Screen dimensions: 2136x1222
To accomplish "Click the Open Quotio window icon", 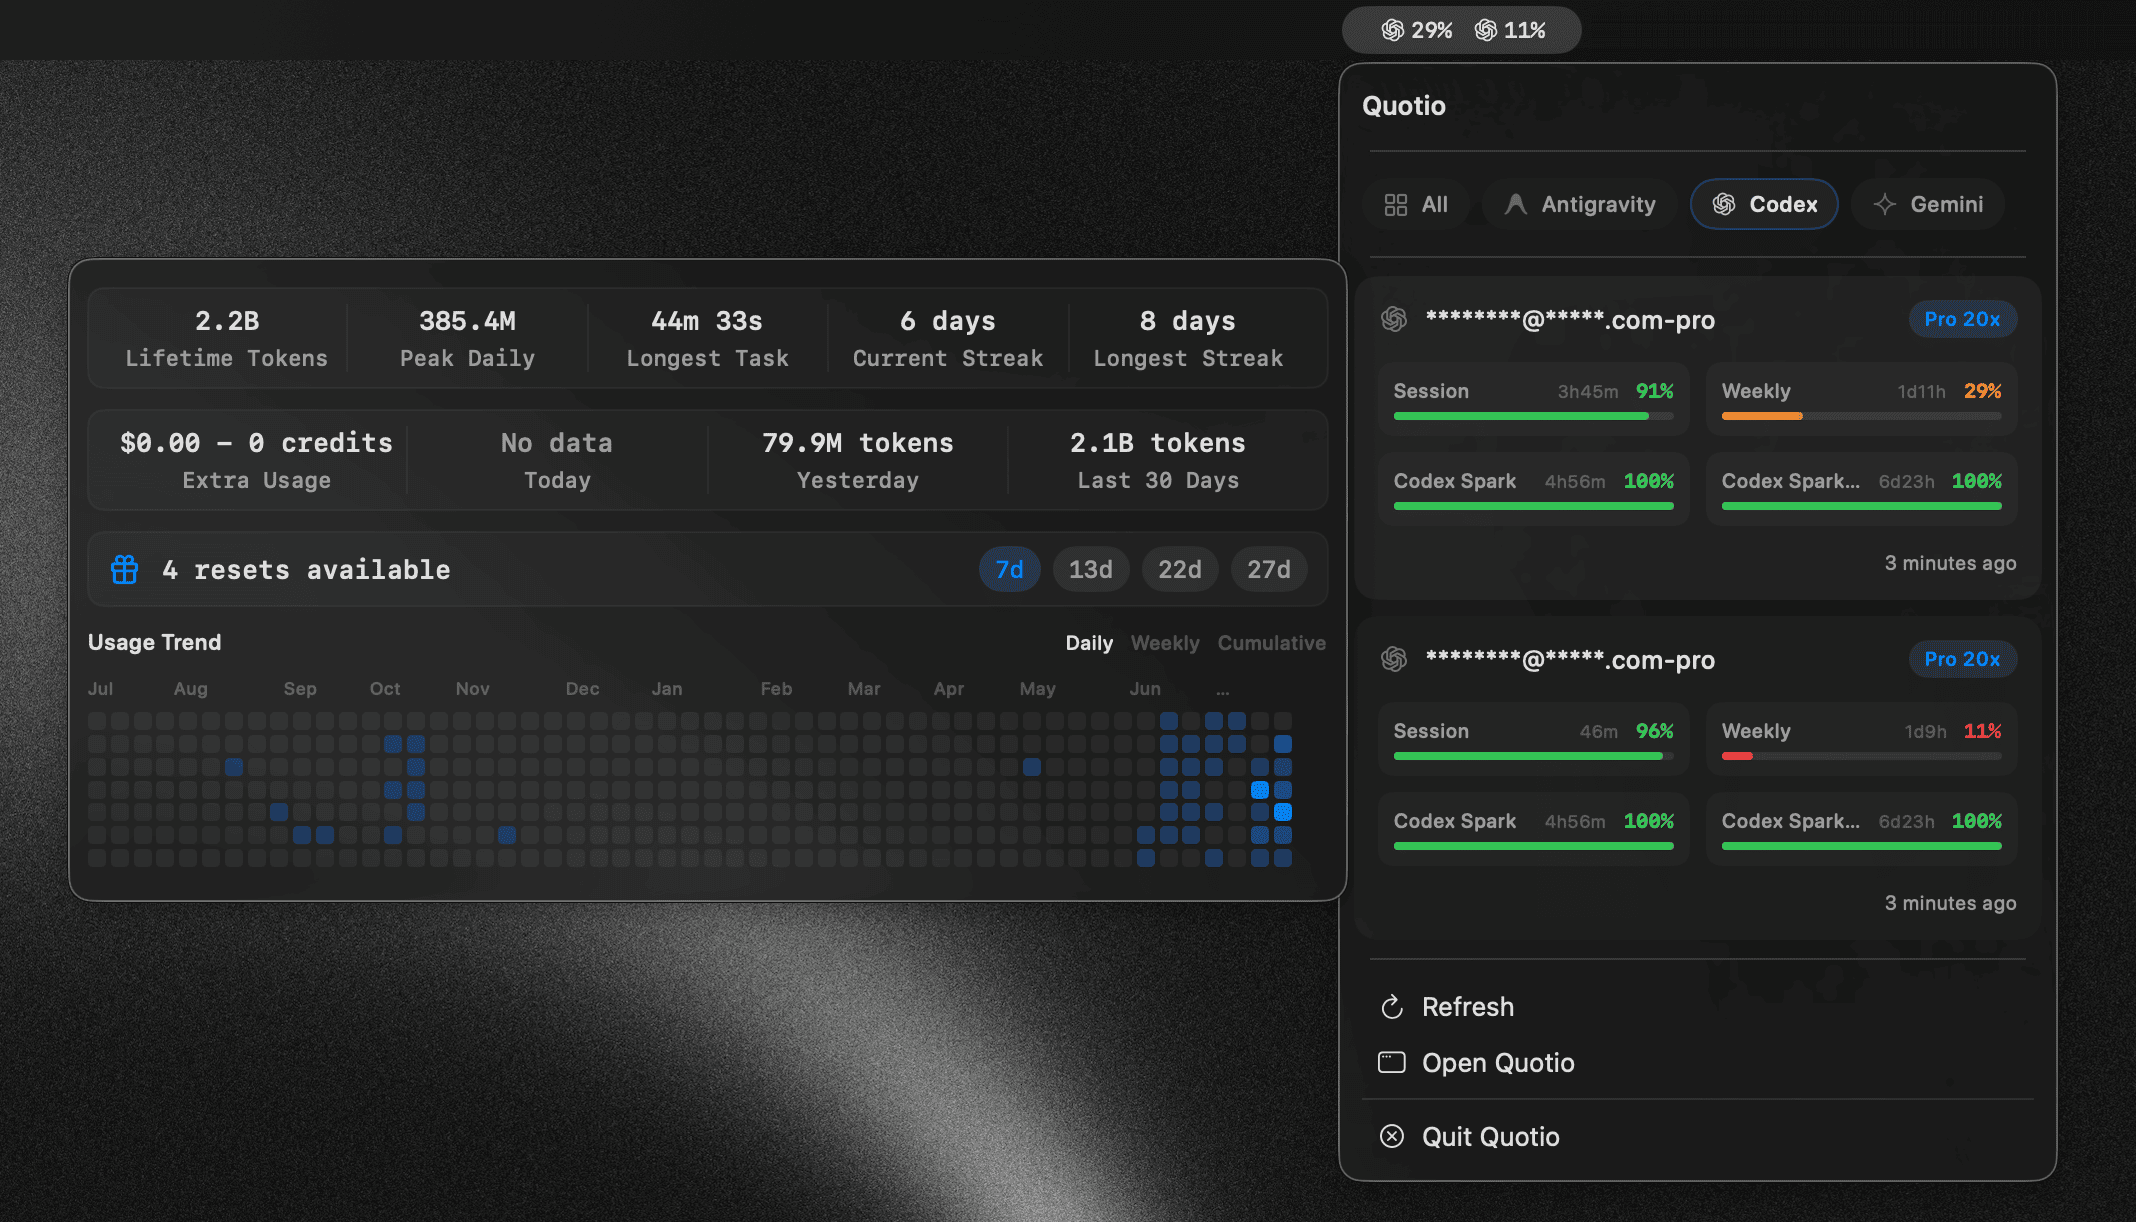I will click(1392, 1062).
